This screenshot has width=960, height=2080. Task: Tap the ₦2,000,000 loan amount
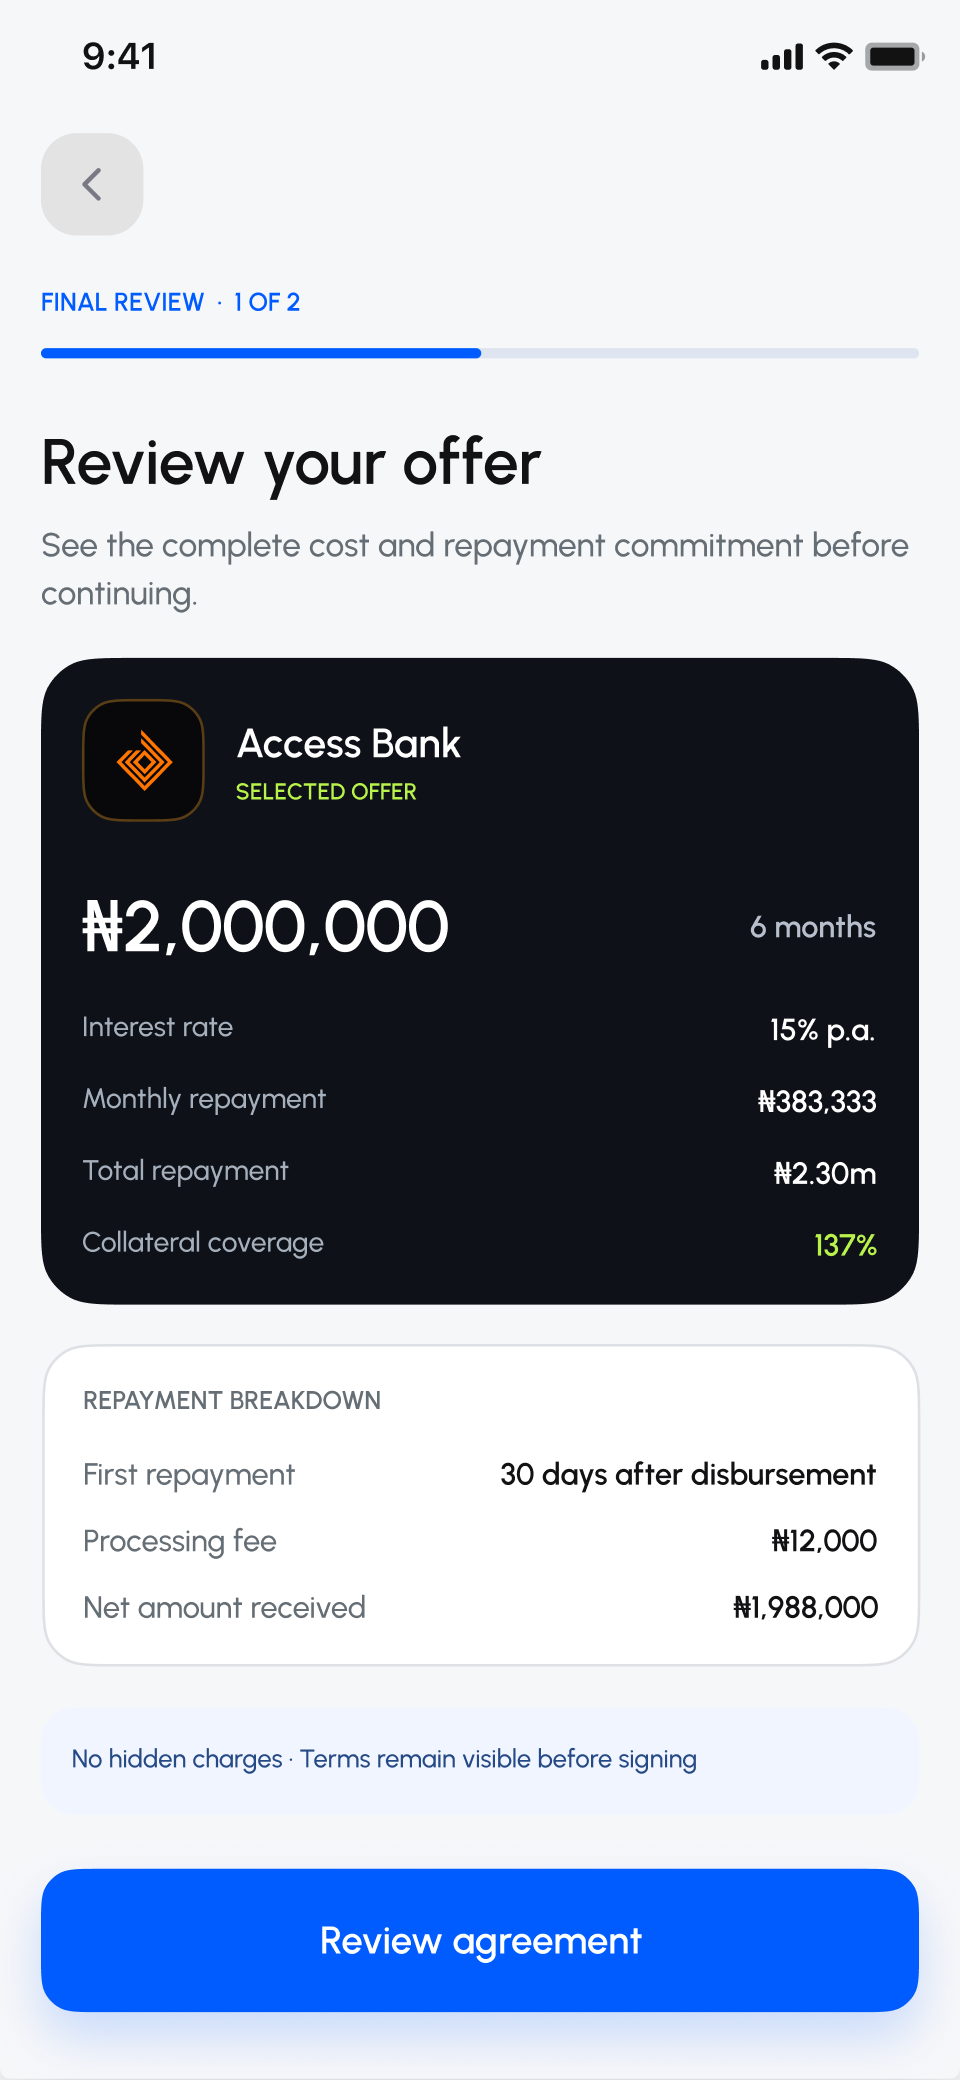265,926
